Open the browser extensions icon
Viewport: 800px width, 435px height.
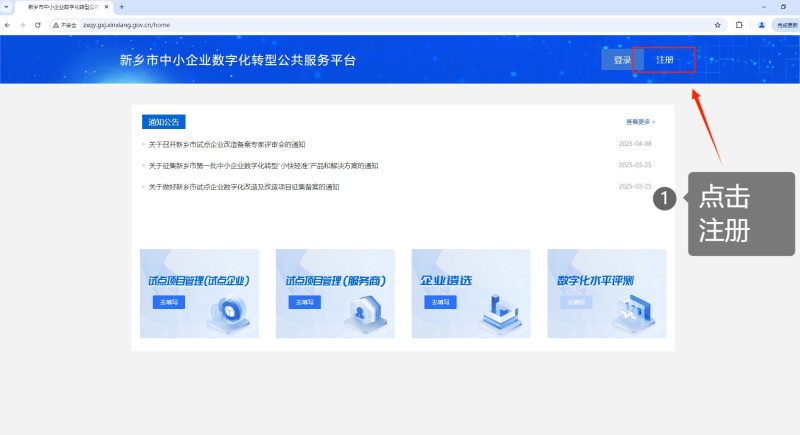739,24
